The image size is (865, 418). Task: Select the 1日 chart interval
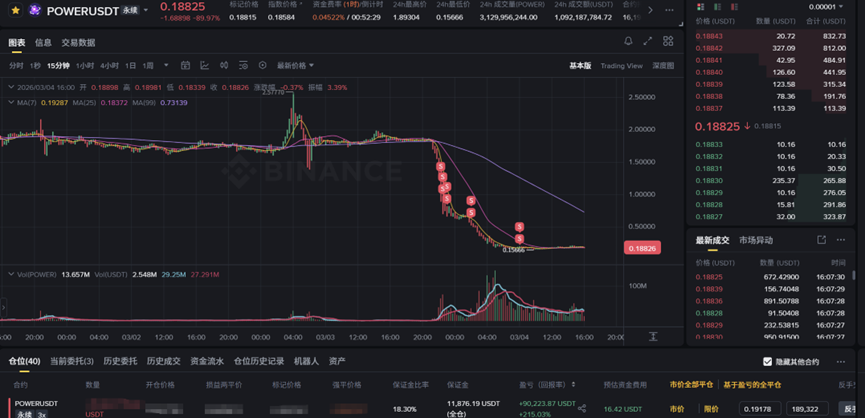pyautogui.click(x=130, y=66)
